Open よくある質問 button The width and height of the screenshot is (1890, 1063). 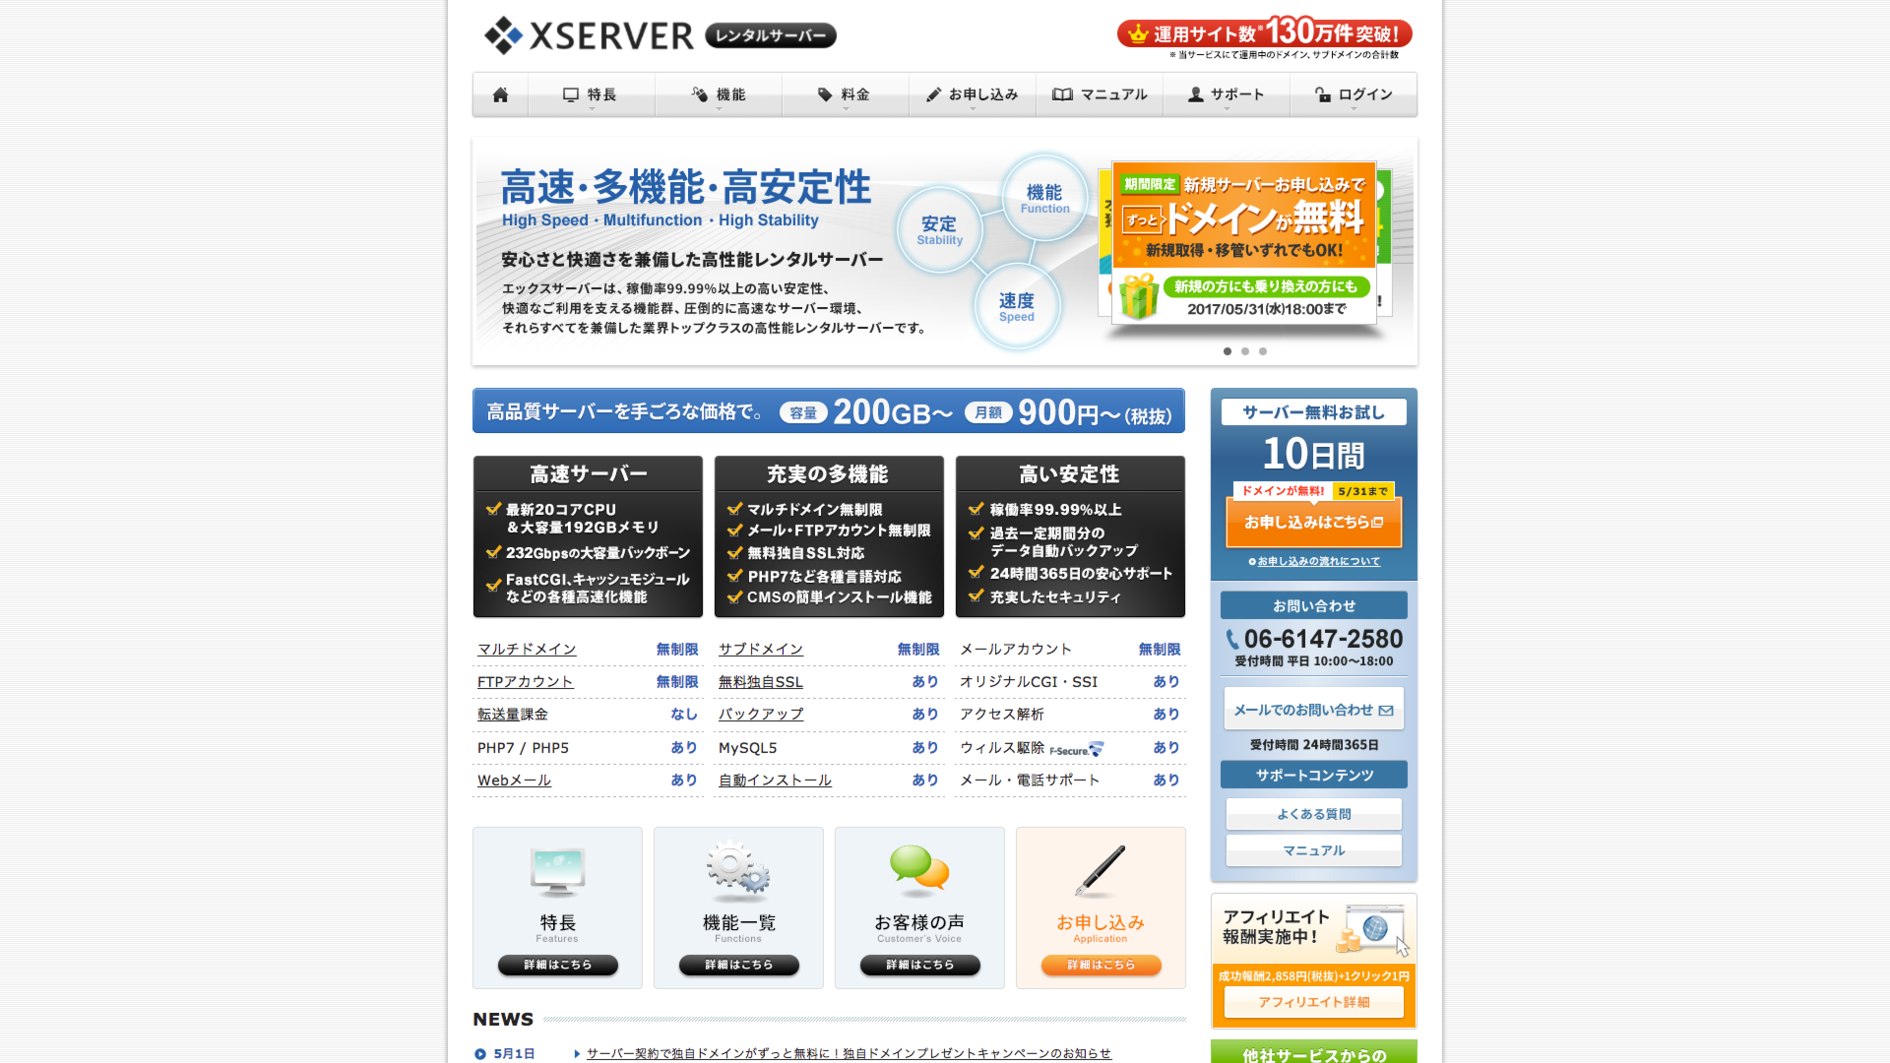coord(1313,814)
